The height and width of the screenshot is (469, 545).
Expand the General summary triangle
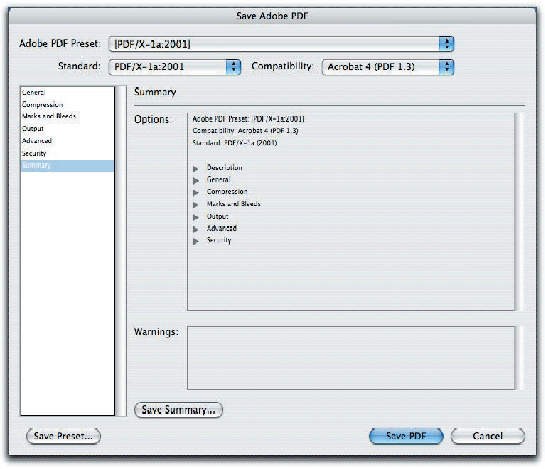[x=196, y=180]
